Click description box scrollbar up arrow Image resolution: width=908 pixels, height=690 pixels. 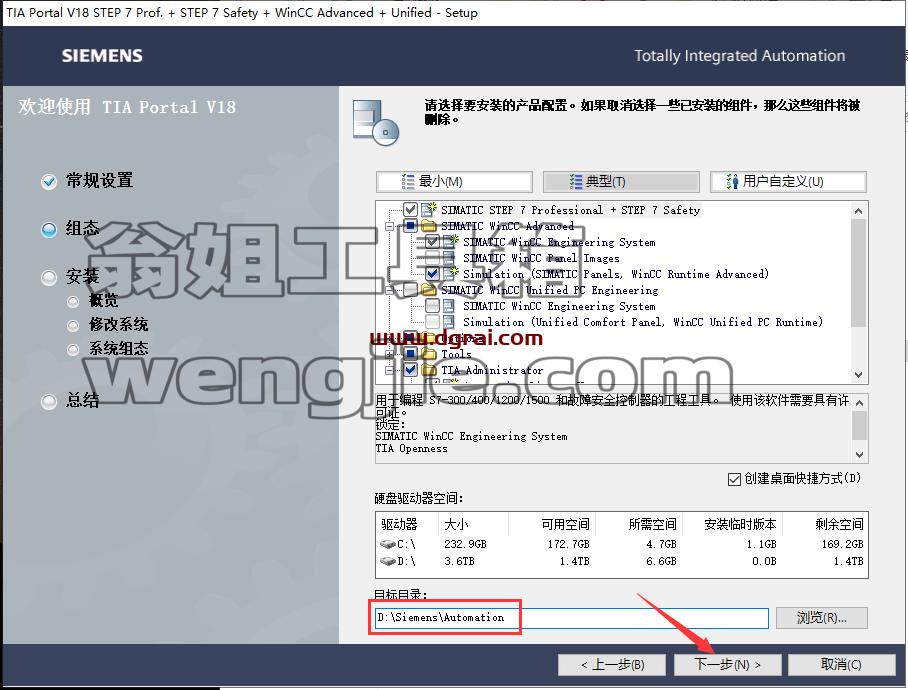tap(859, 402)
